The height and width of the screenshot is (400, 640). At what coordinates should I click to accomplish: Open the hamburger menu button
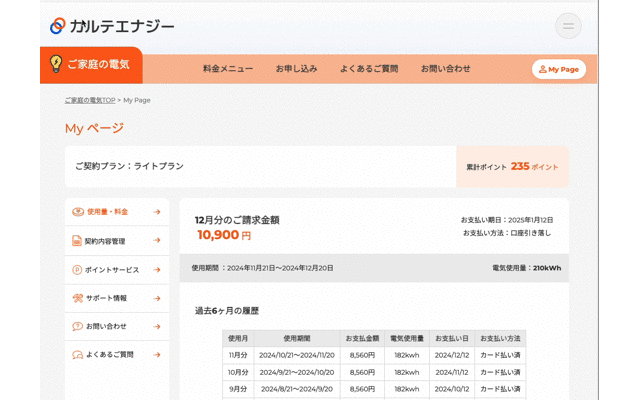568,26
